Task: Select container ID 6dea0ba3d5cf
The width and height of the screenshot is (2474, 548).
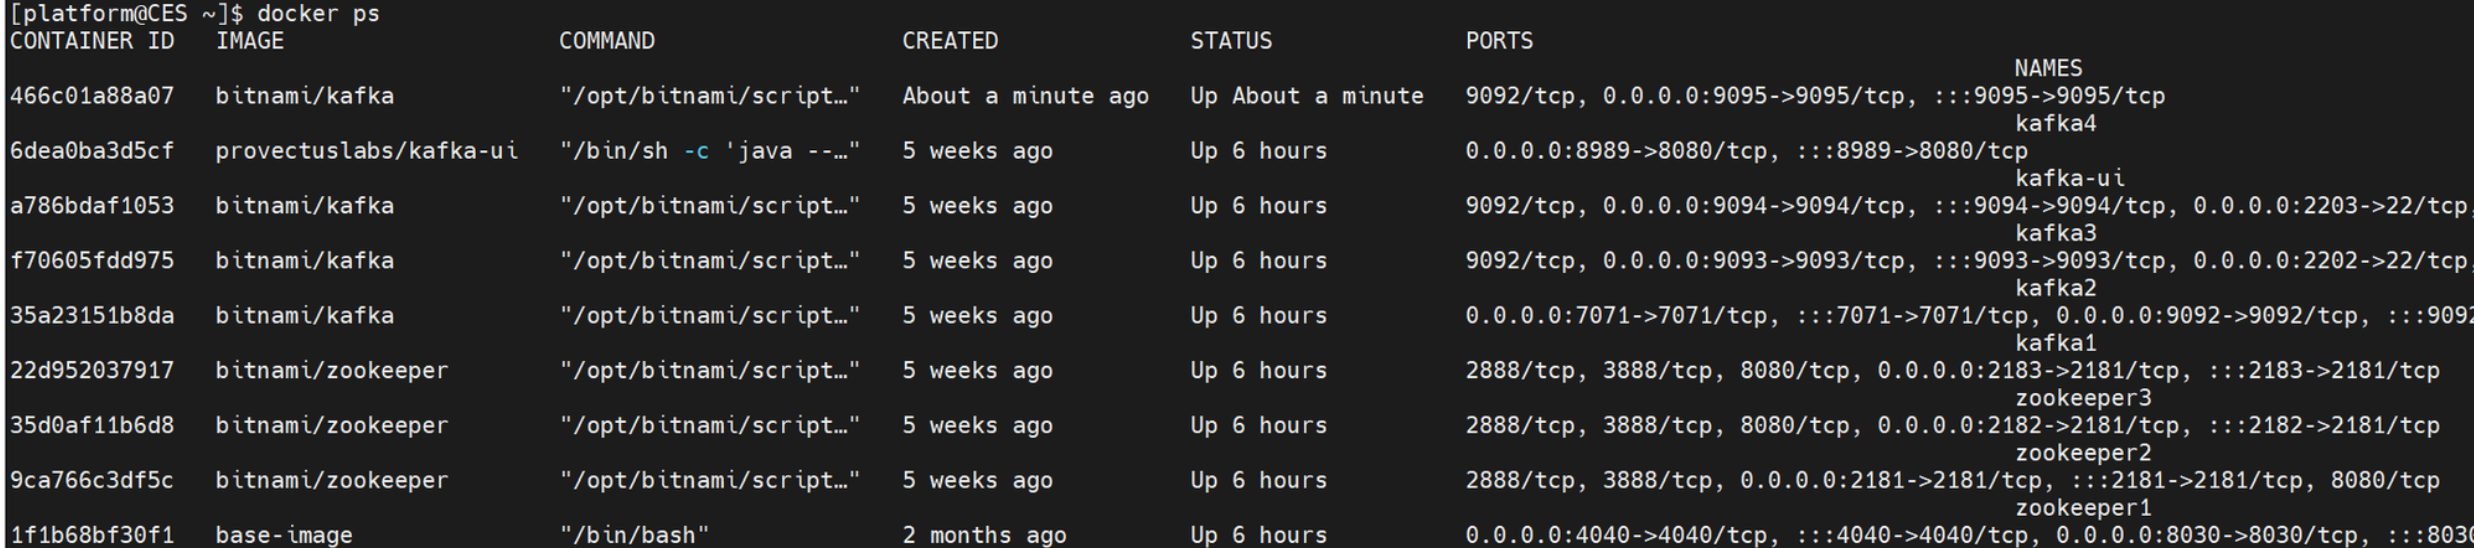Action: pyautogui.click(x=92, y=151)
